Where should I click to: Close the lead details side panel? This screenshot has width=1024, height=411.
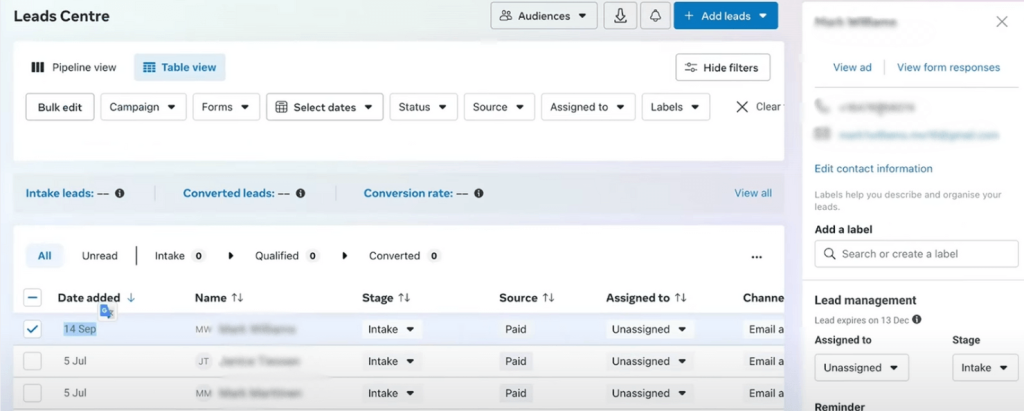[x=1002, y=22]
